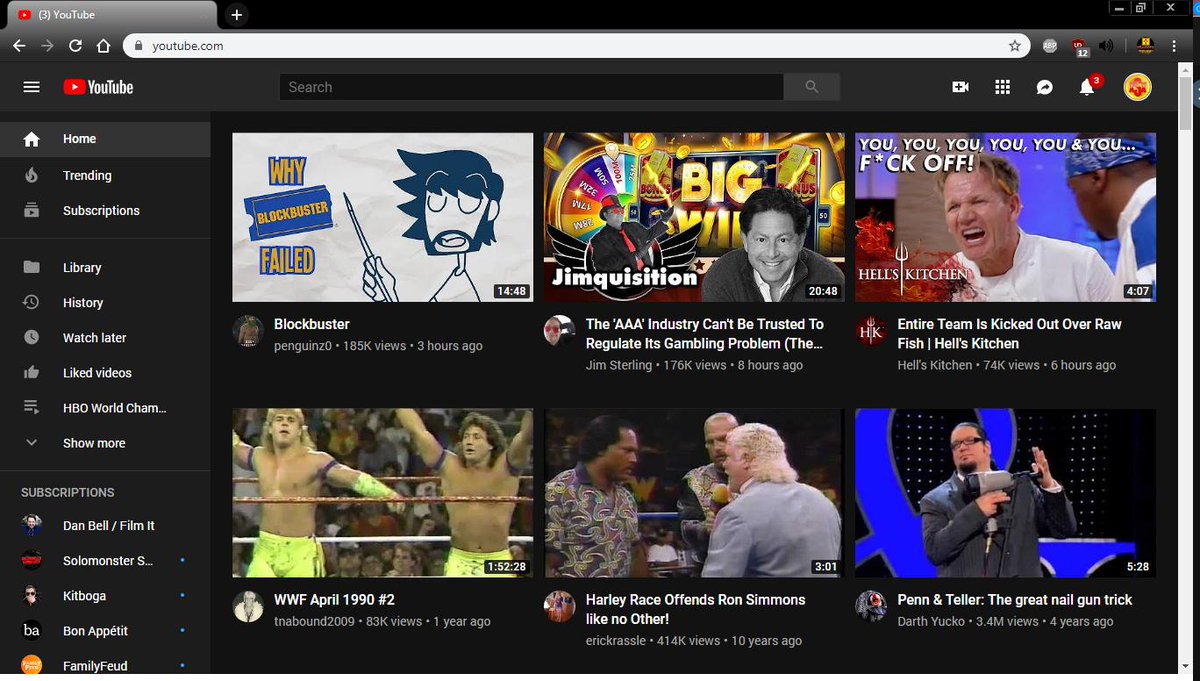The image size is (1200, 681).
Task: Click the Penn nail gun thumbnail
Action: [1006, 493]
